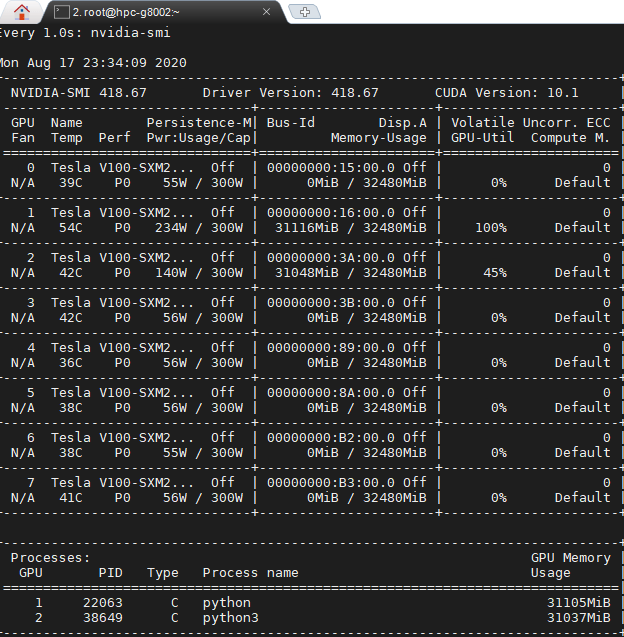Click the Driver Version 418.67 text
Screen dimensions: 624x637
tap(290, 92)
